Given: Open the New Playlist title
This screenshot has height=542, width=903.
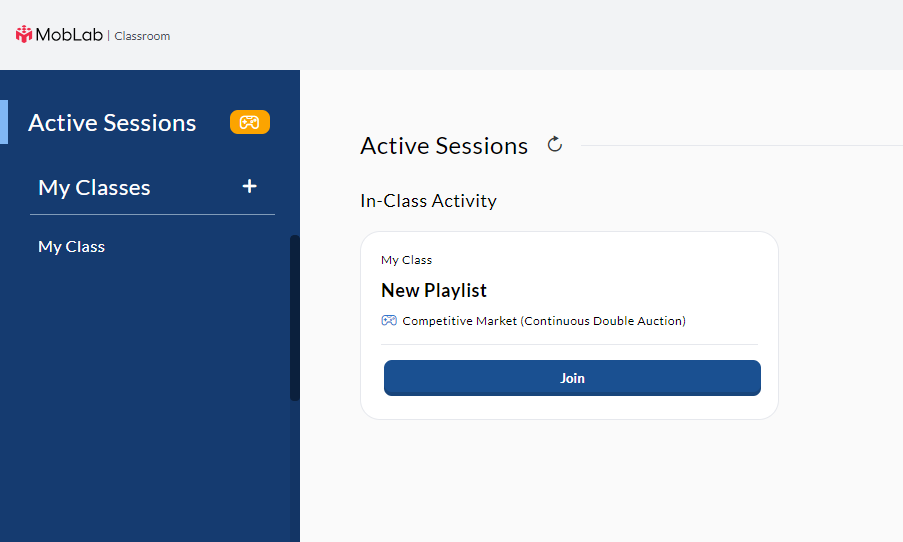Looking at the screenshot, I should tap(434, 290).
